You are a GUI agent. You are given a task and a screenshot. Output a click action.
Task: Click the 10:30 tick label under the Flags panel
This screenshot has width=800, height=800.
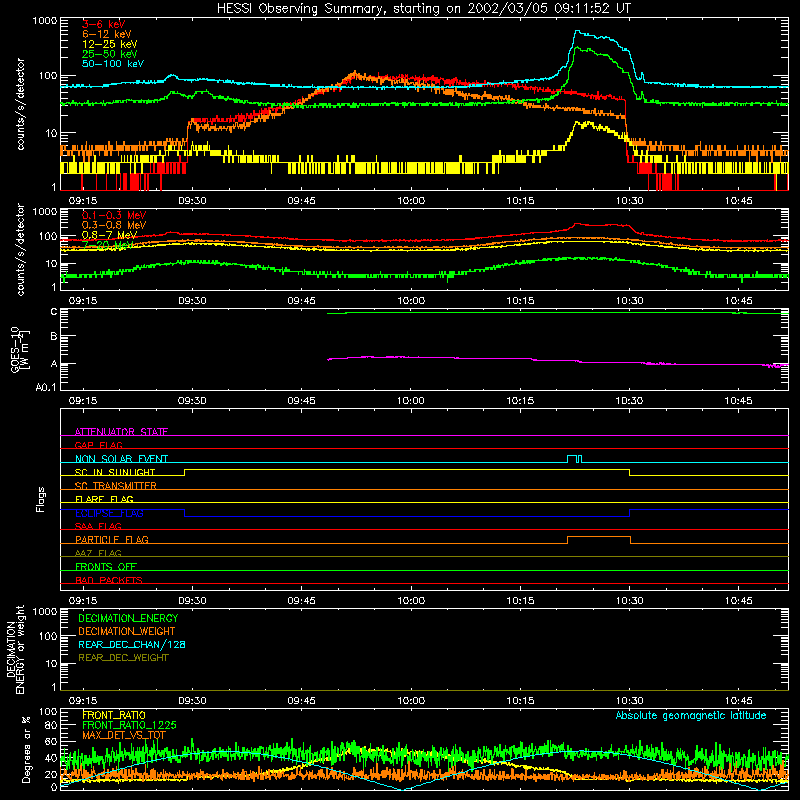coord(630,601)
